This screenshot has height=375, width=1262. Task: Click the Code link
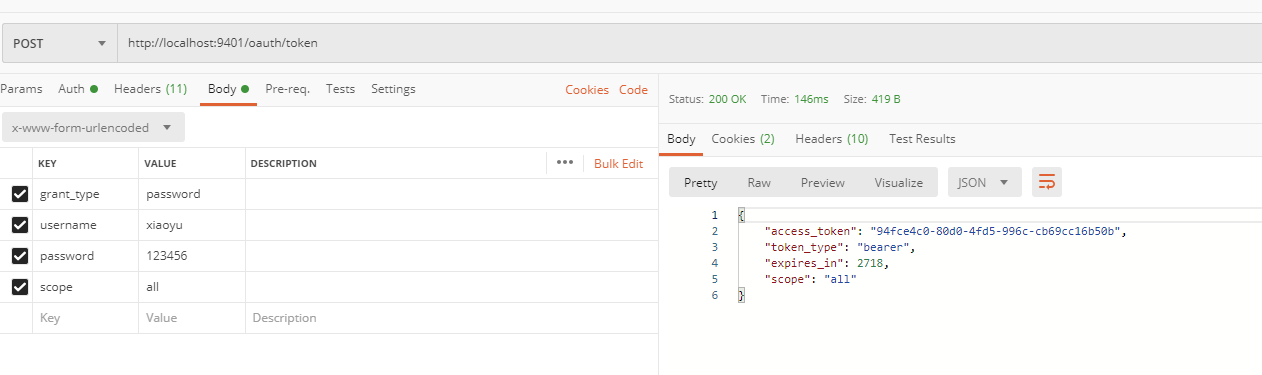point(633,90)
